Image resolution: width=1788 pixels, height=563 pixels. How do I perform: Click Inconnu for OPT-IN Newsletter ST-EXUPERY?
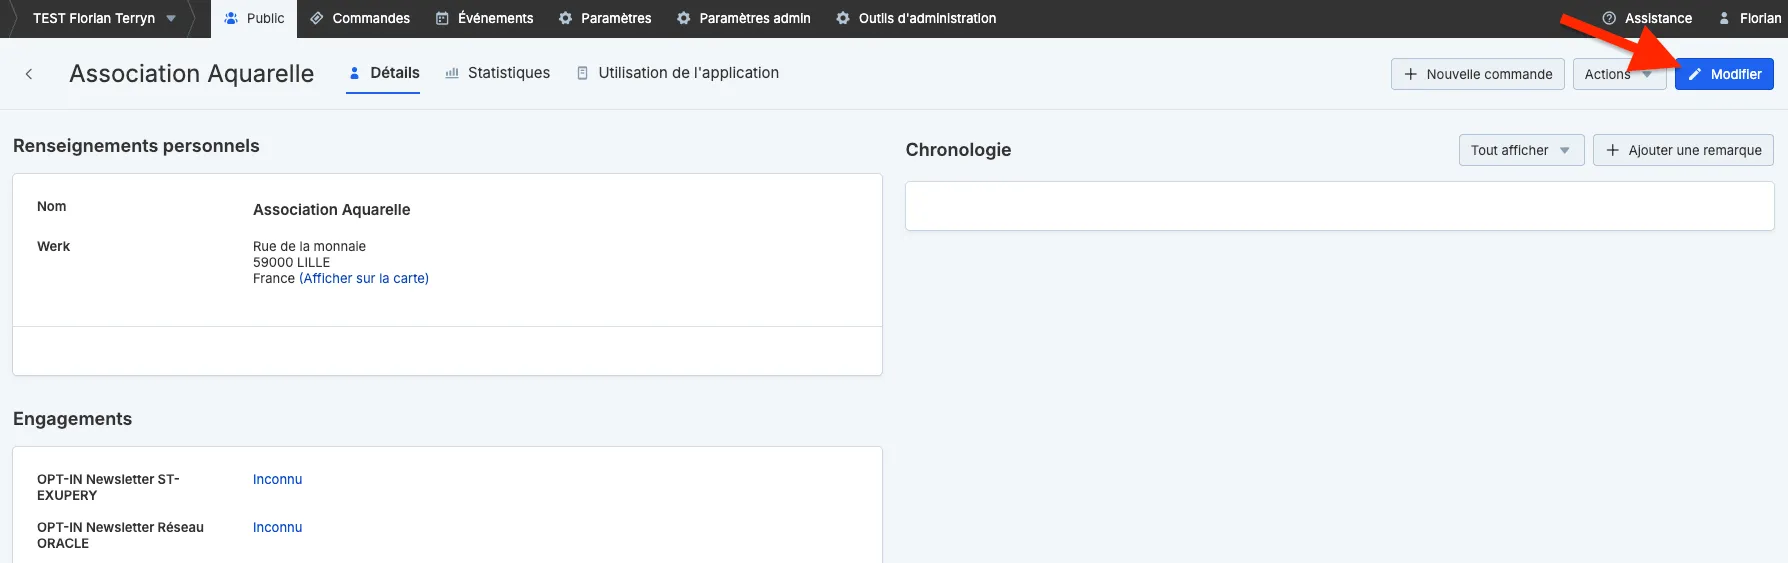tap(277, 479)
